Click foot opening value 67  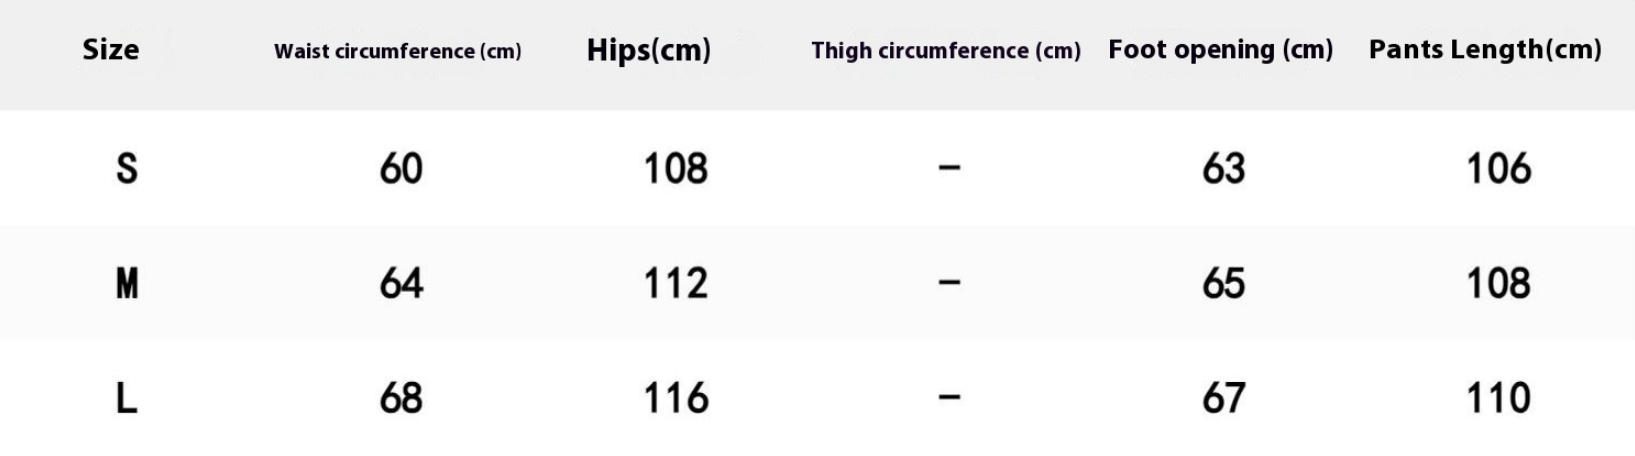click(x=1223, y=399)
